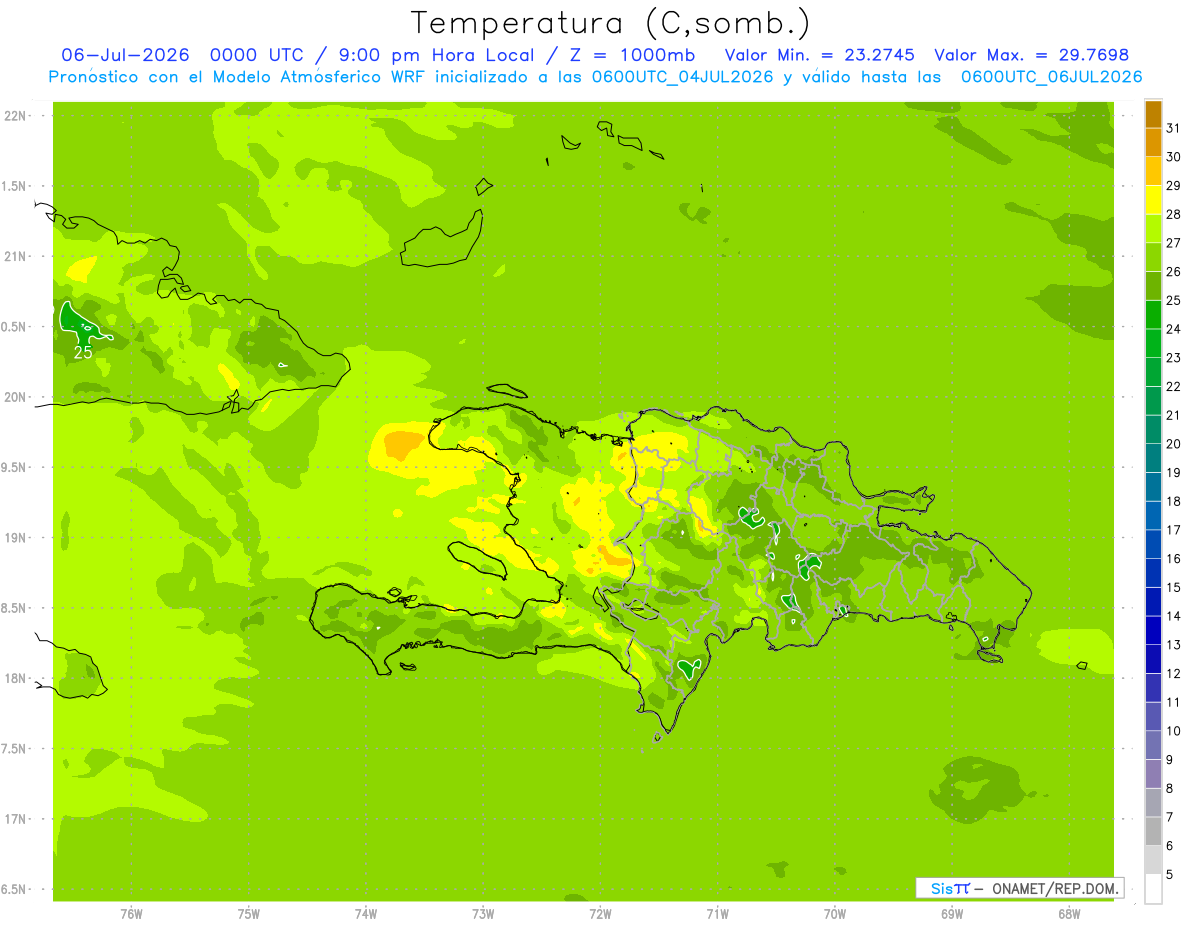Viewport: 1200px width, 927px height.
Task: Click the "17N" latitude axis label
Action: (x=16, y=819)
